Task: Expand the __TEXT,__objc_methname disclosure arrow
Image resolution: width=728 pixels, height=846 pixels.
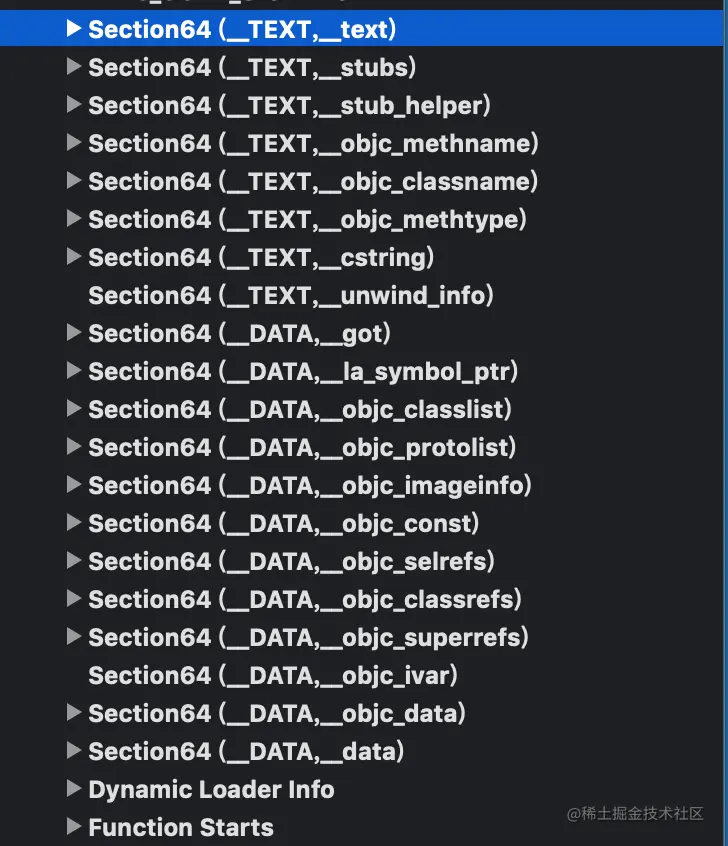Action: 73,143
